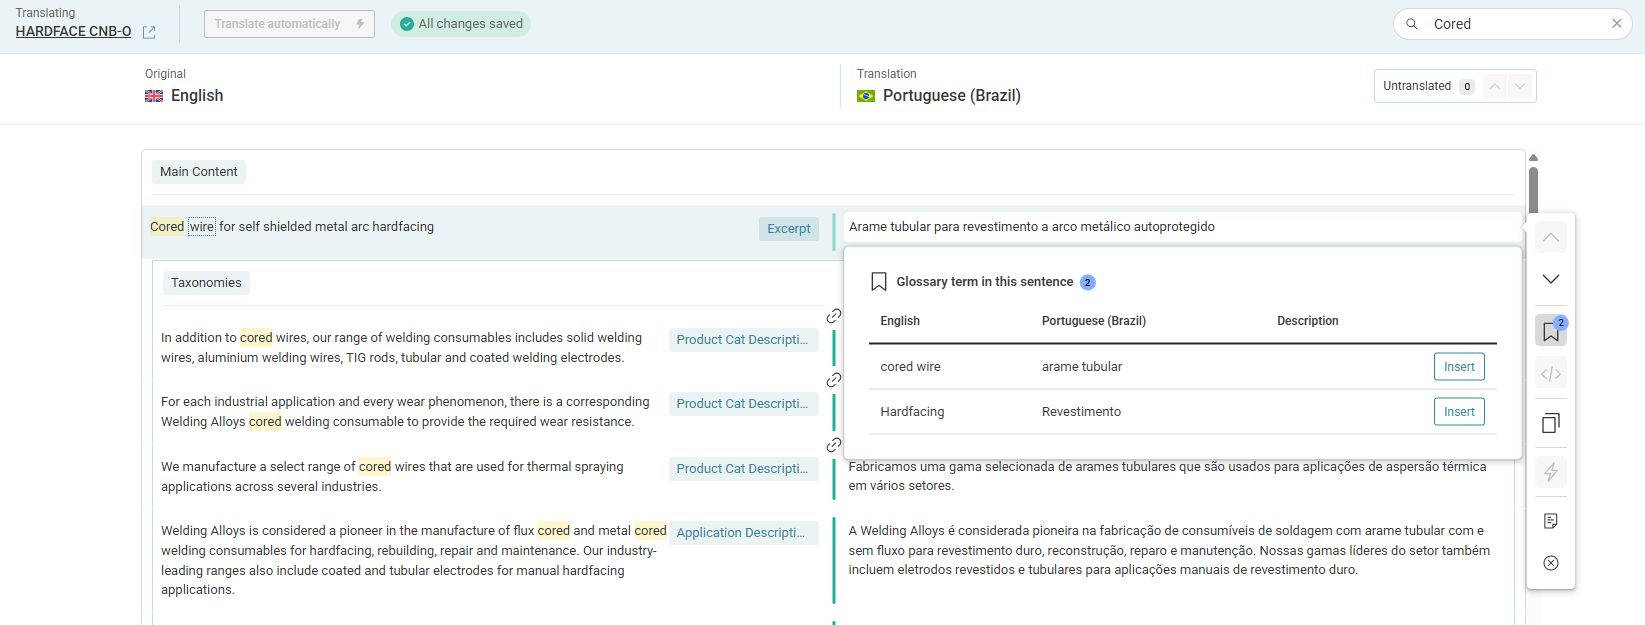Open the HARDFACE CNB-O title link

coord(73,32)
